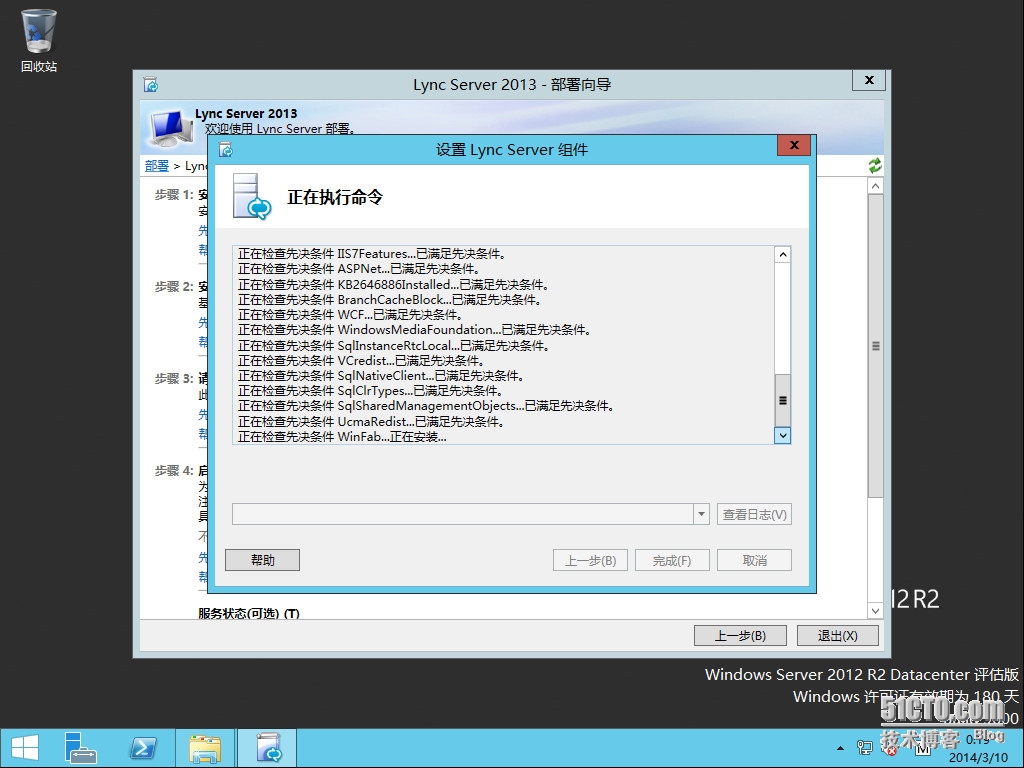Click the Windows Start button

click(25, 748)
